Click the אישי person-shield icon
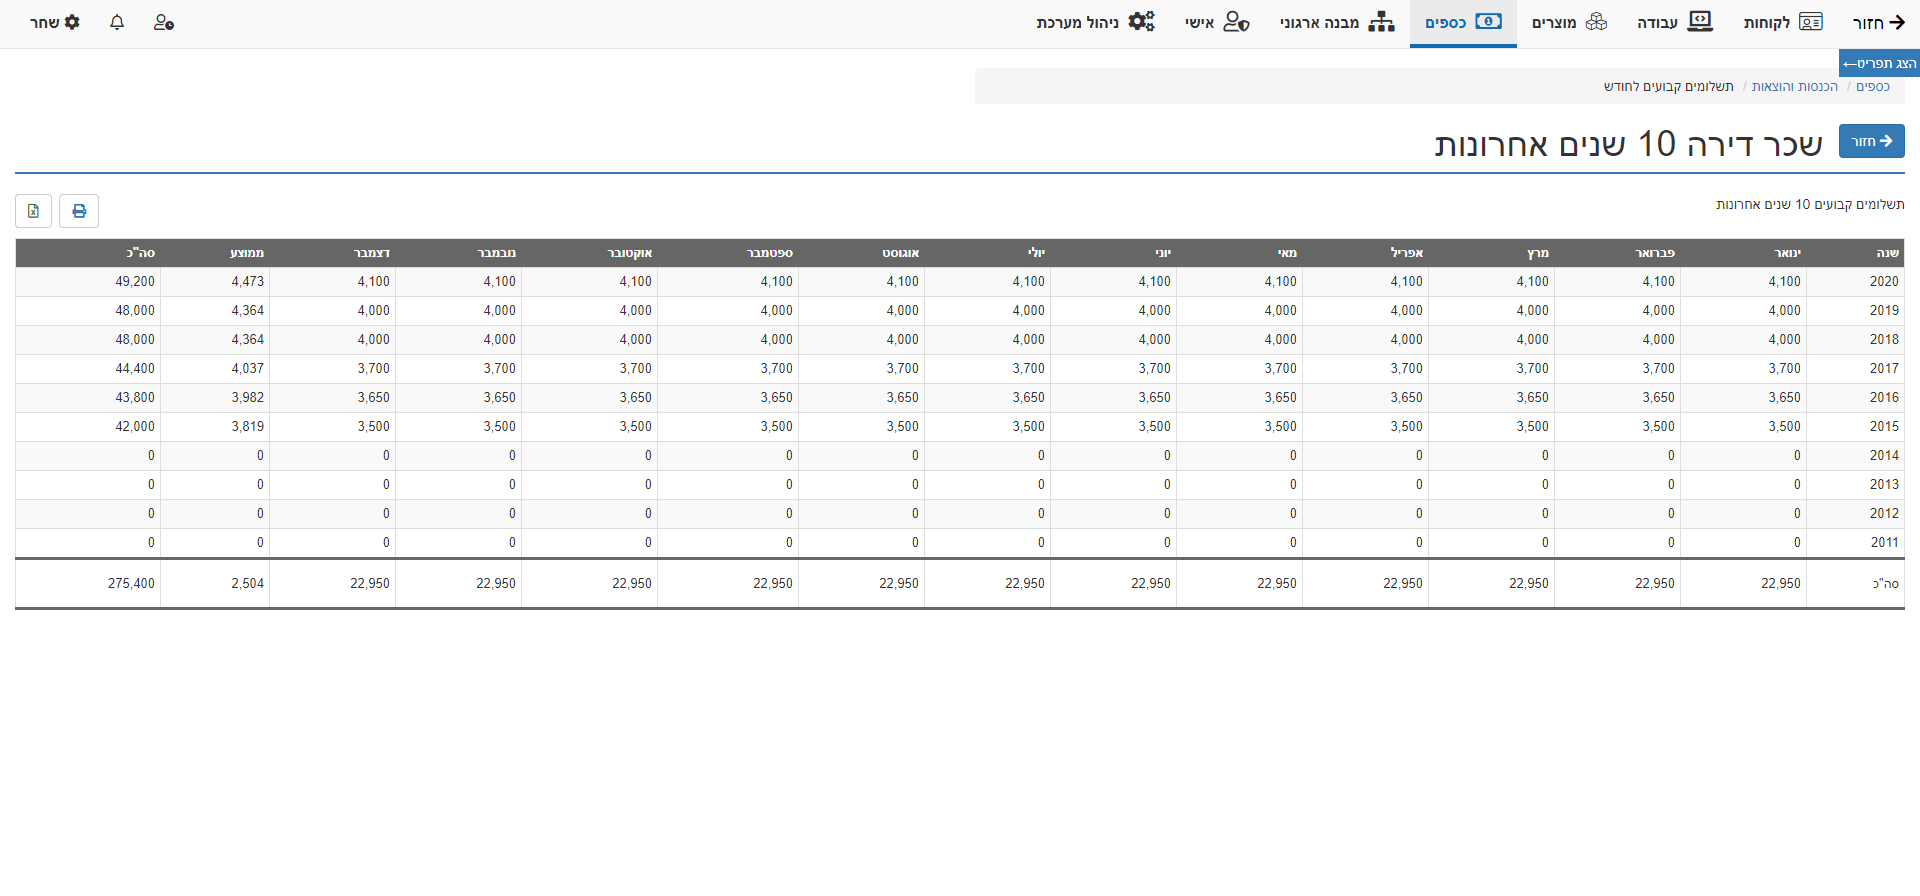Image resolution: width=1920 pixels, height=896 pixels. pyautogui.click(x=1237, y=22)
